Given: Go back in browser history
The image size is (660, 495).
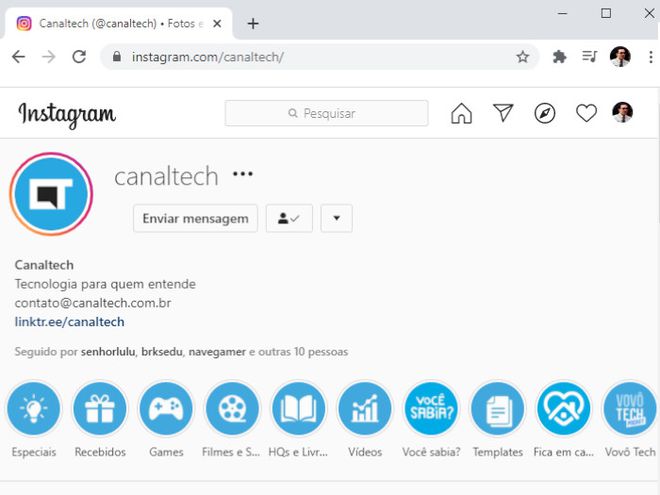Looking at the screenshot, I should (19, 56).
